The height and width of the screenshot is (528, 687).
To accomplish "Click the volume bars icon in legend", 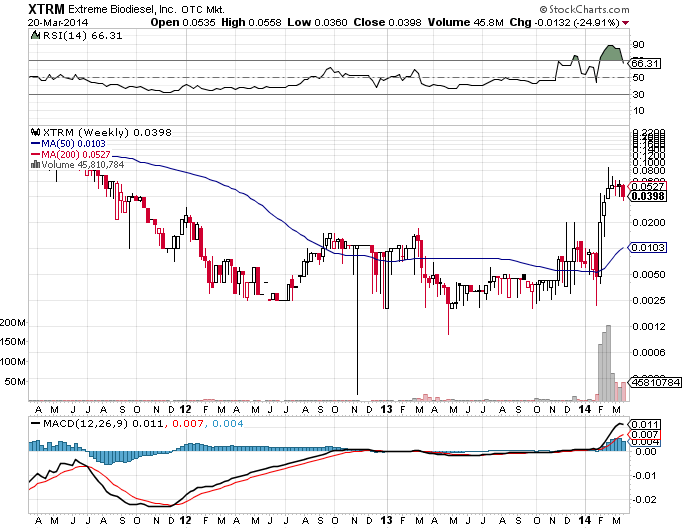I will click(35, 165).
